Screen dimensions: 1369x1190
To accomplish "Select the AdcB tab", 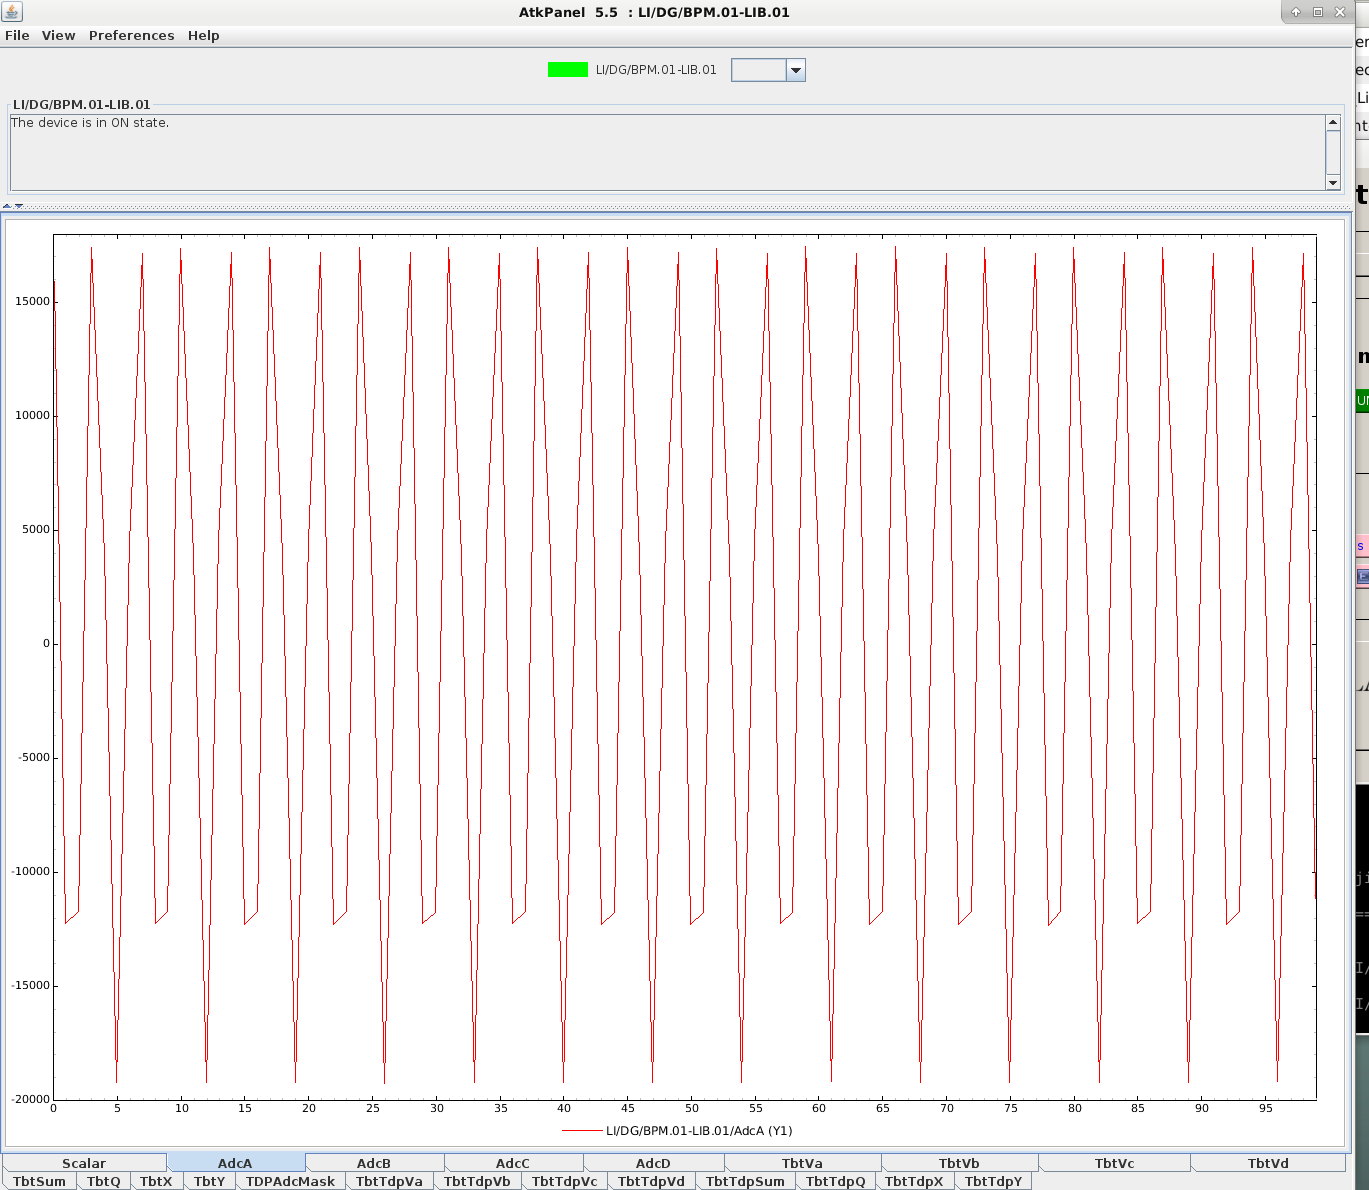I will tap(374, 1163).
